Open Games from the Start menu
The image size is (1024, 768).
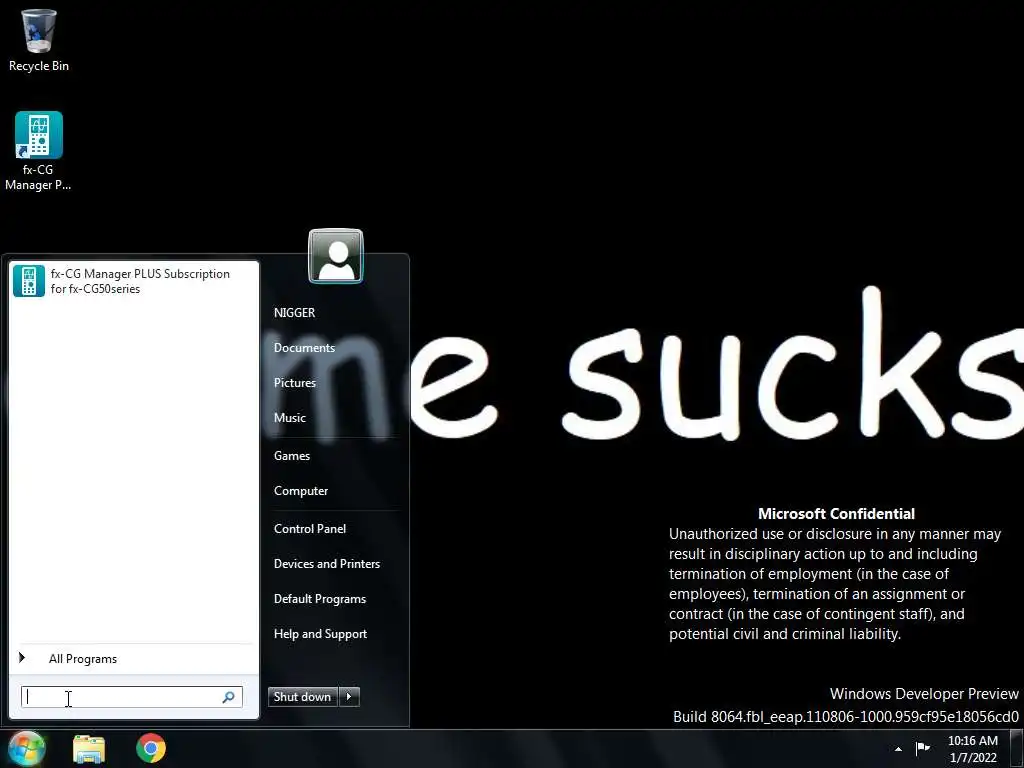coord(292,456)
